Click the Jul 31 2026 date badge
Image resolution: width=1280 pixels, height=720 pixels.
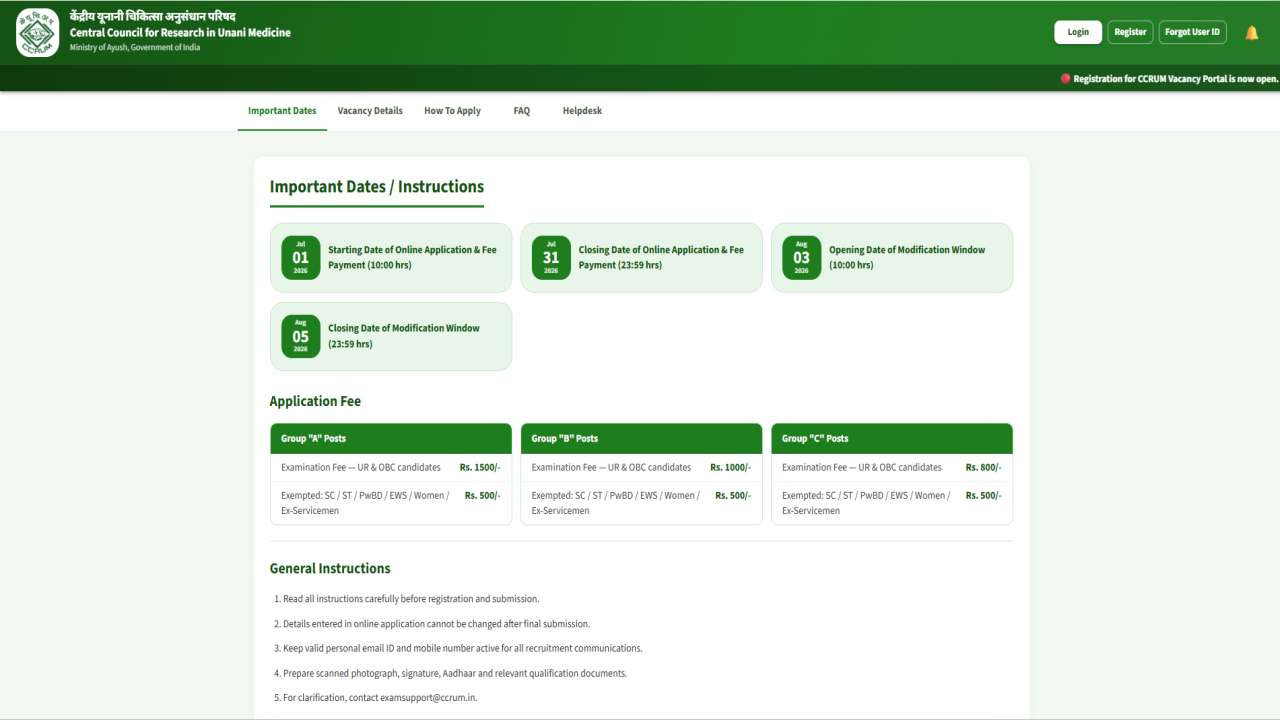[551, 257]
